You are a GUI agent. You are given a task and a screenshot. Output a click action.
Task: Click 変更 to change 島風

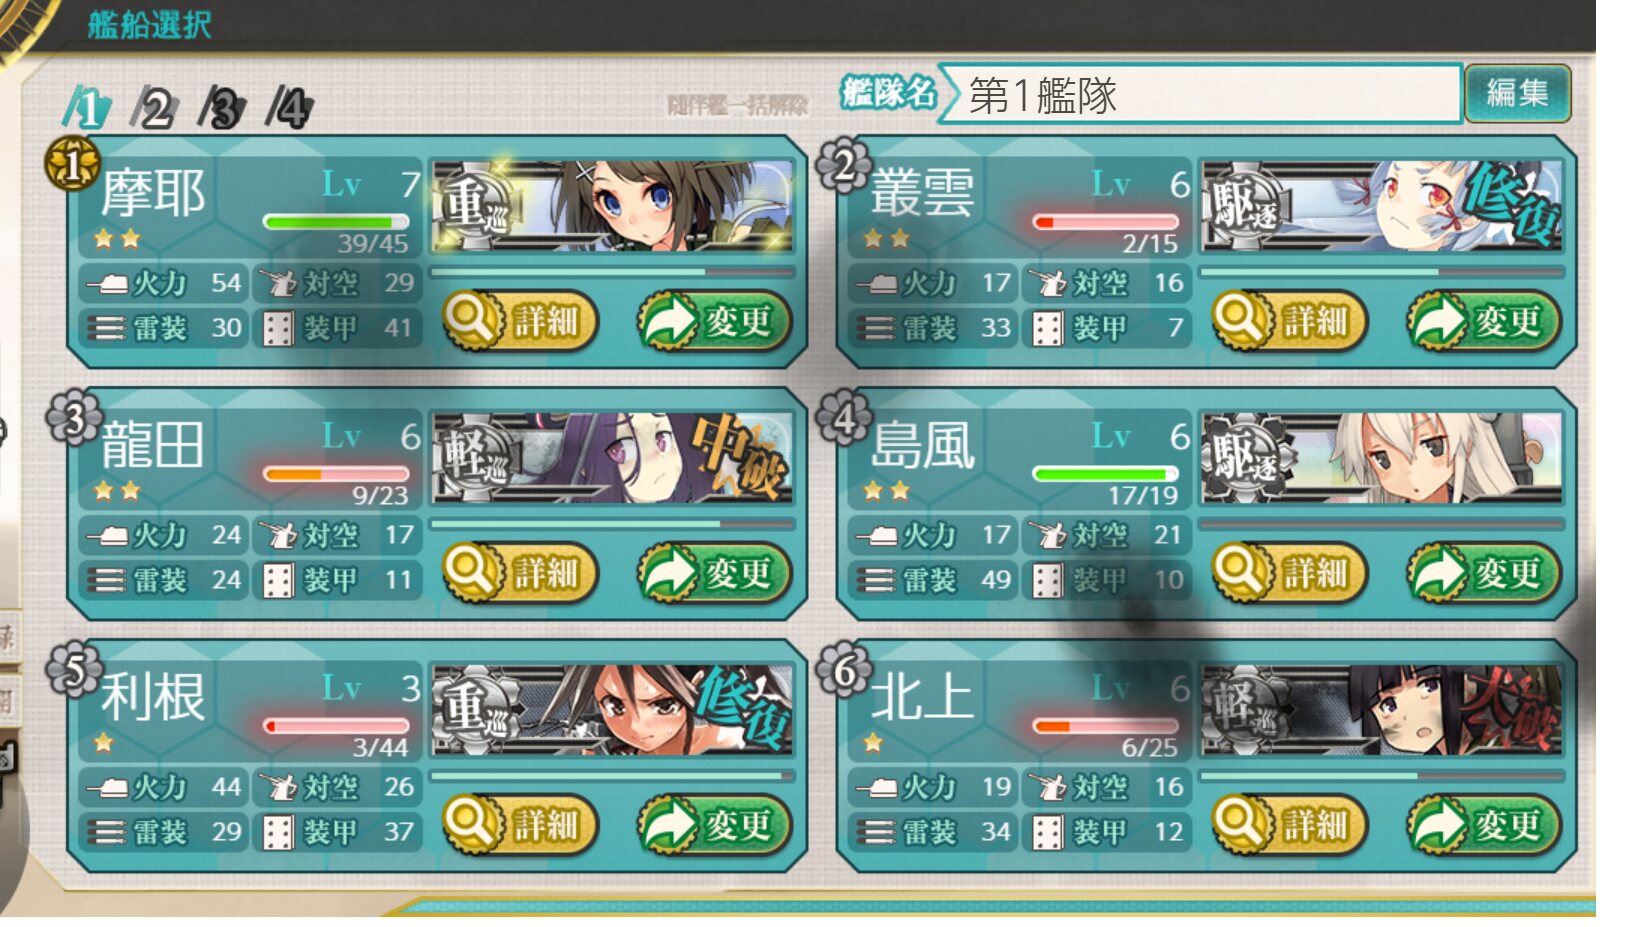1484,573
